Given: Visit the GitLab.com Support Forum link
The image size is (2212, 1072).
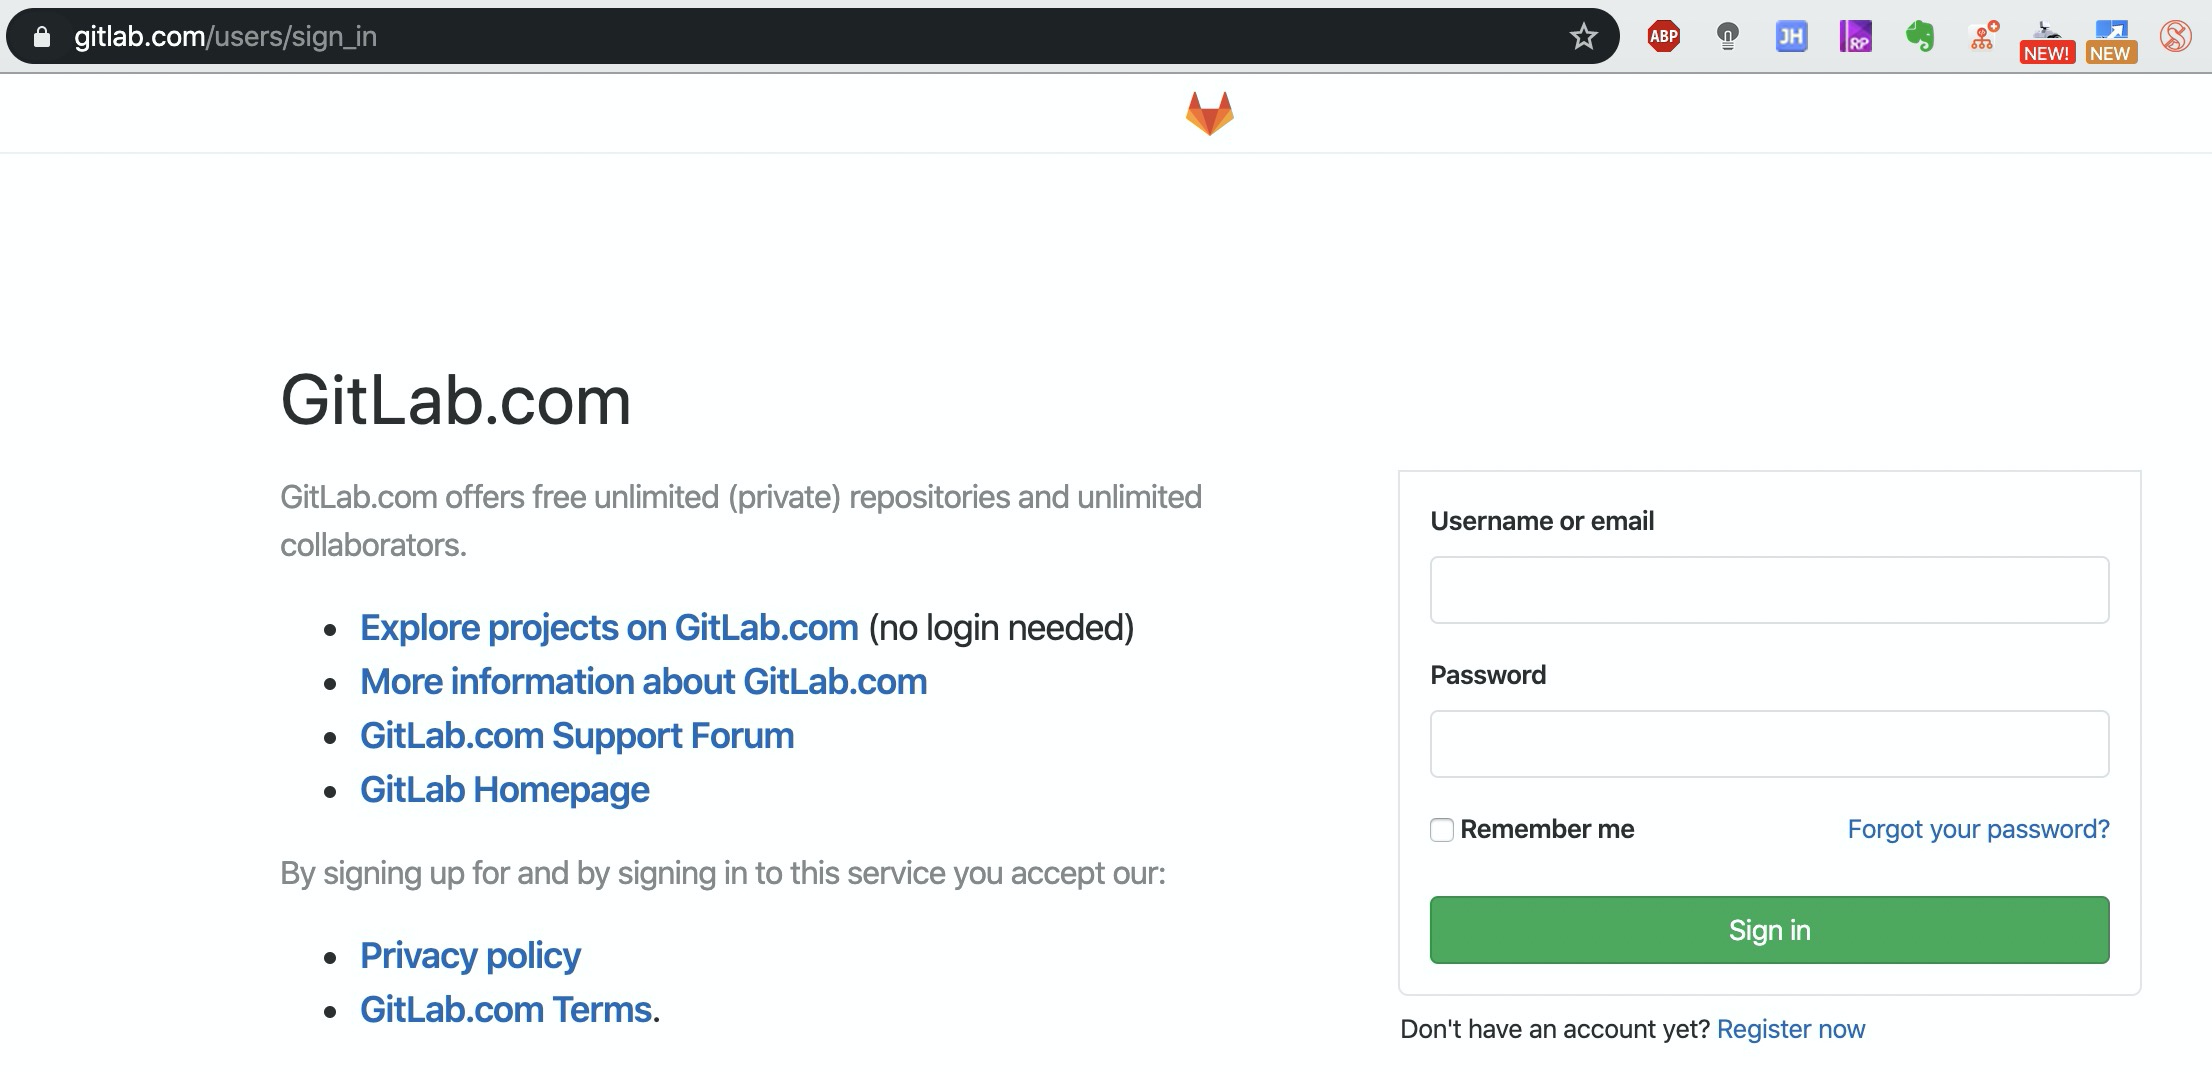Looking at the screenshot, I should pyautogui.click(x=577, y=736).
